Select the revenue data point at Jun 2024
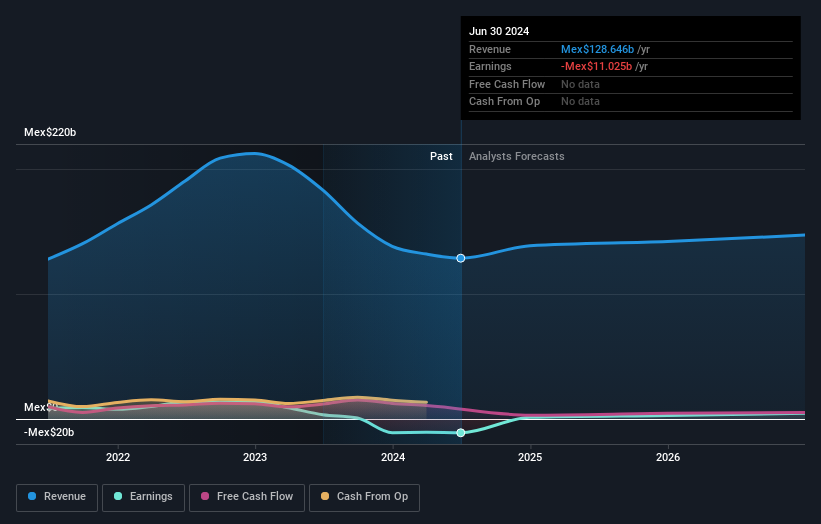 [461, 258]
